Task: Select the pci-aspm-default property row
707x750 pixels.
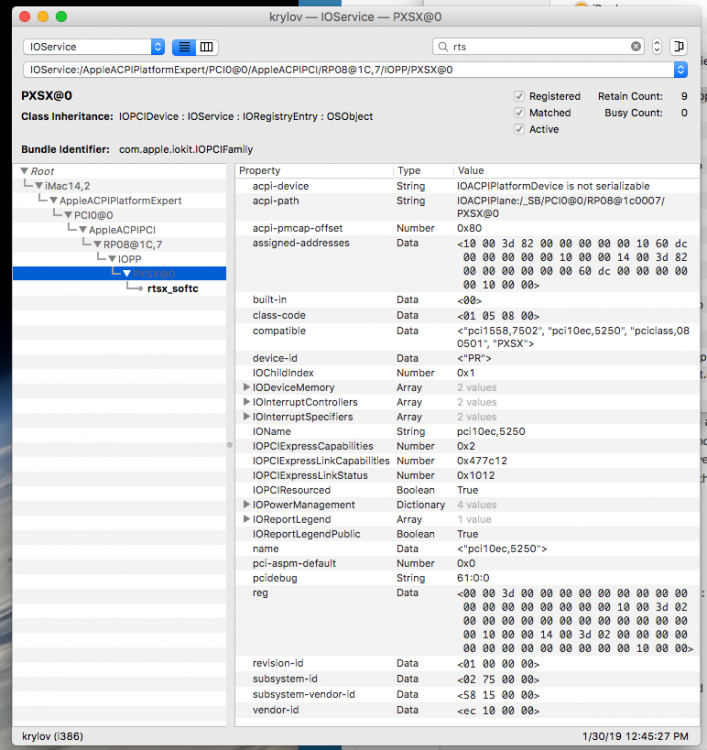Action: tap(467, 563)
